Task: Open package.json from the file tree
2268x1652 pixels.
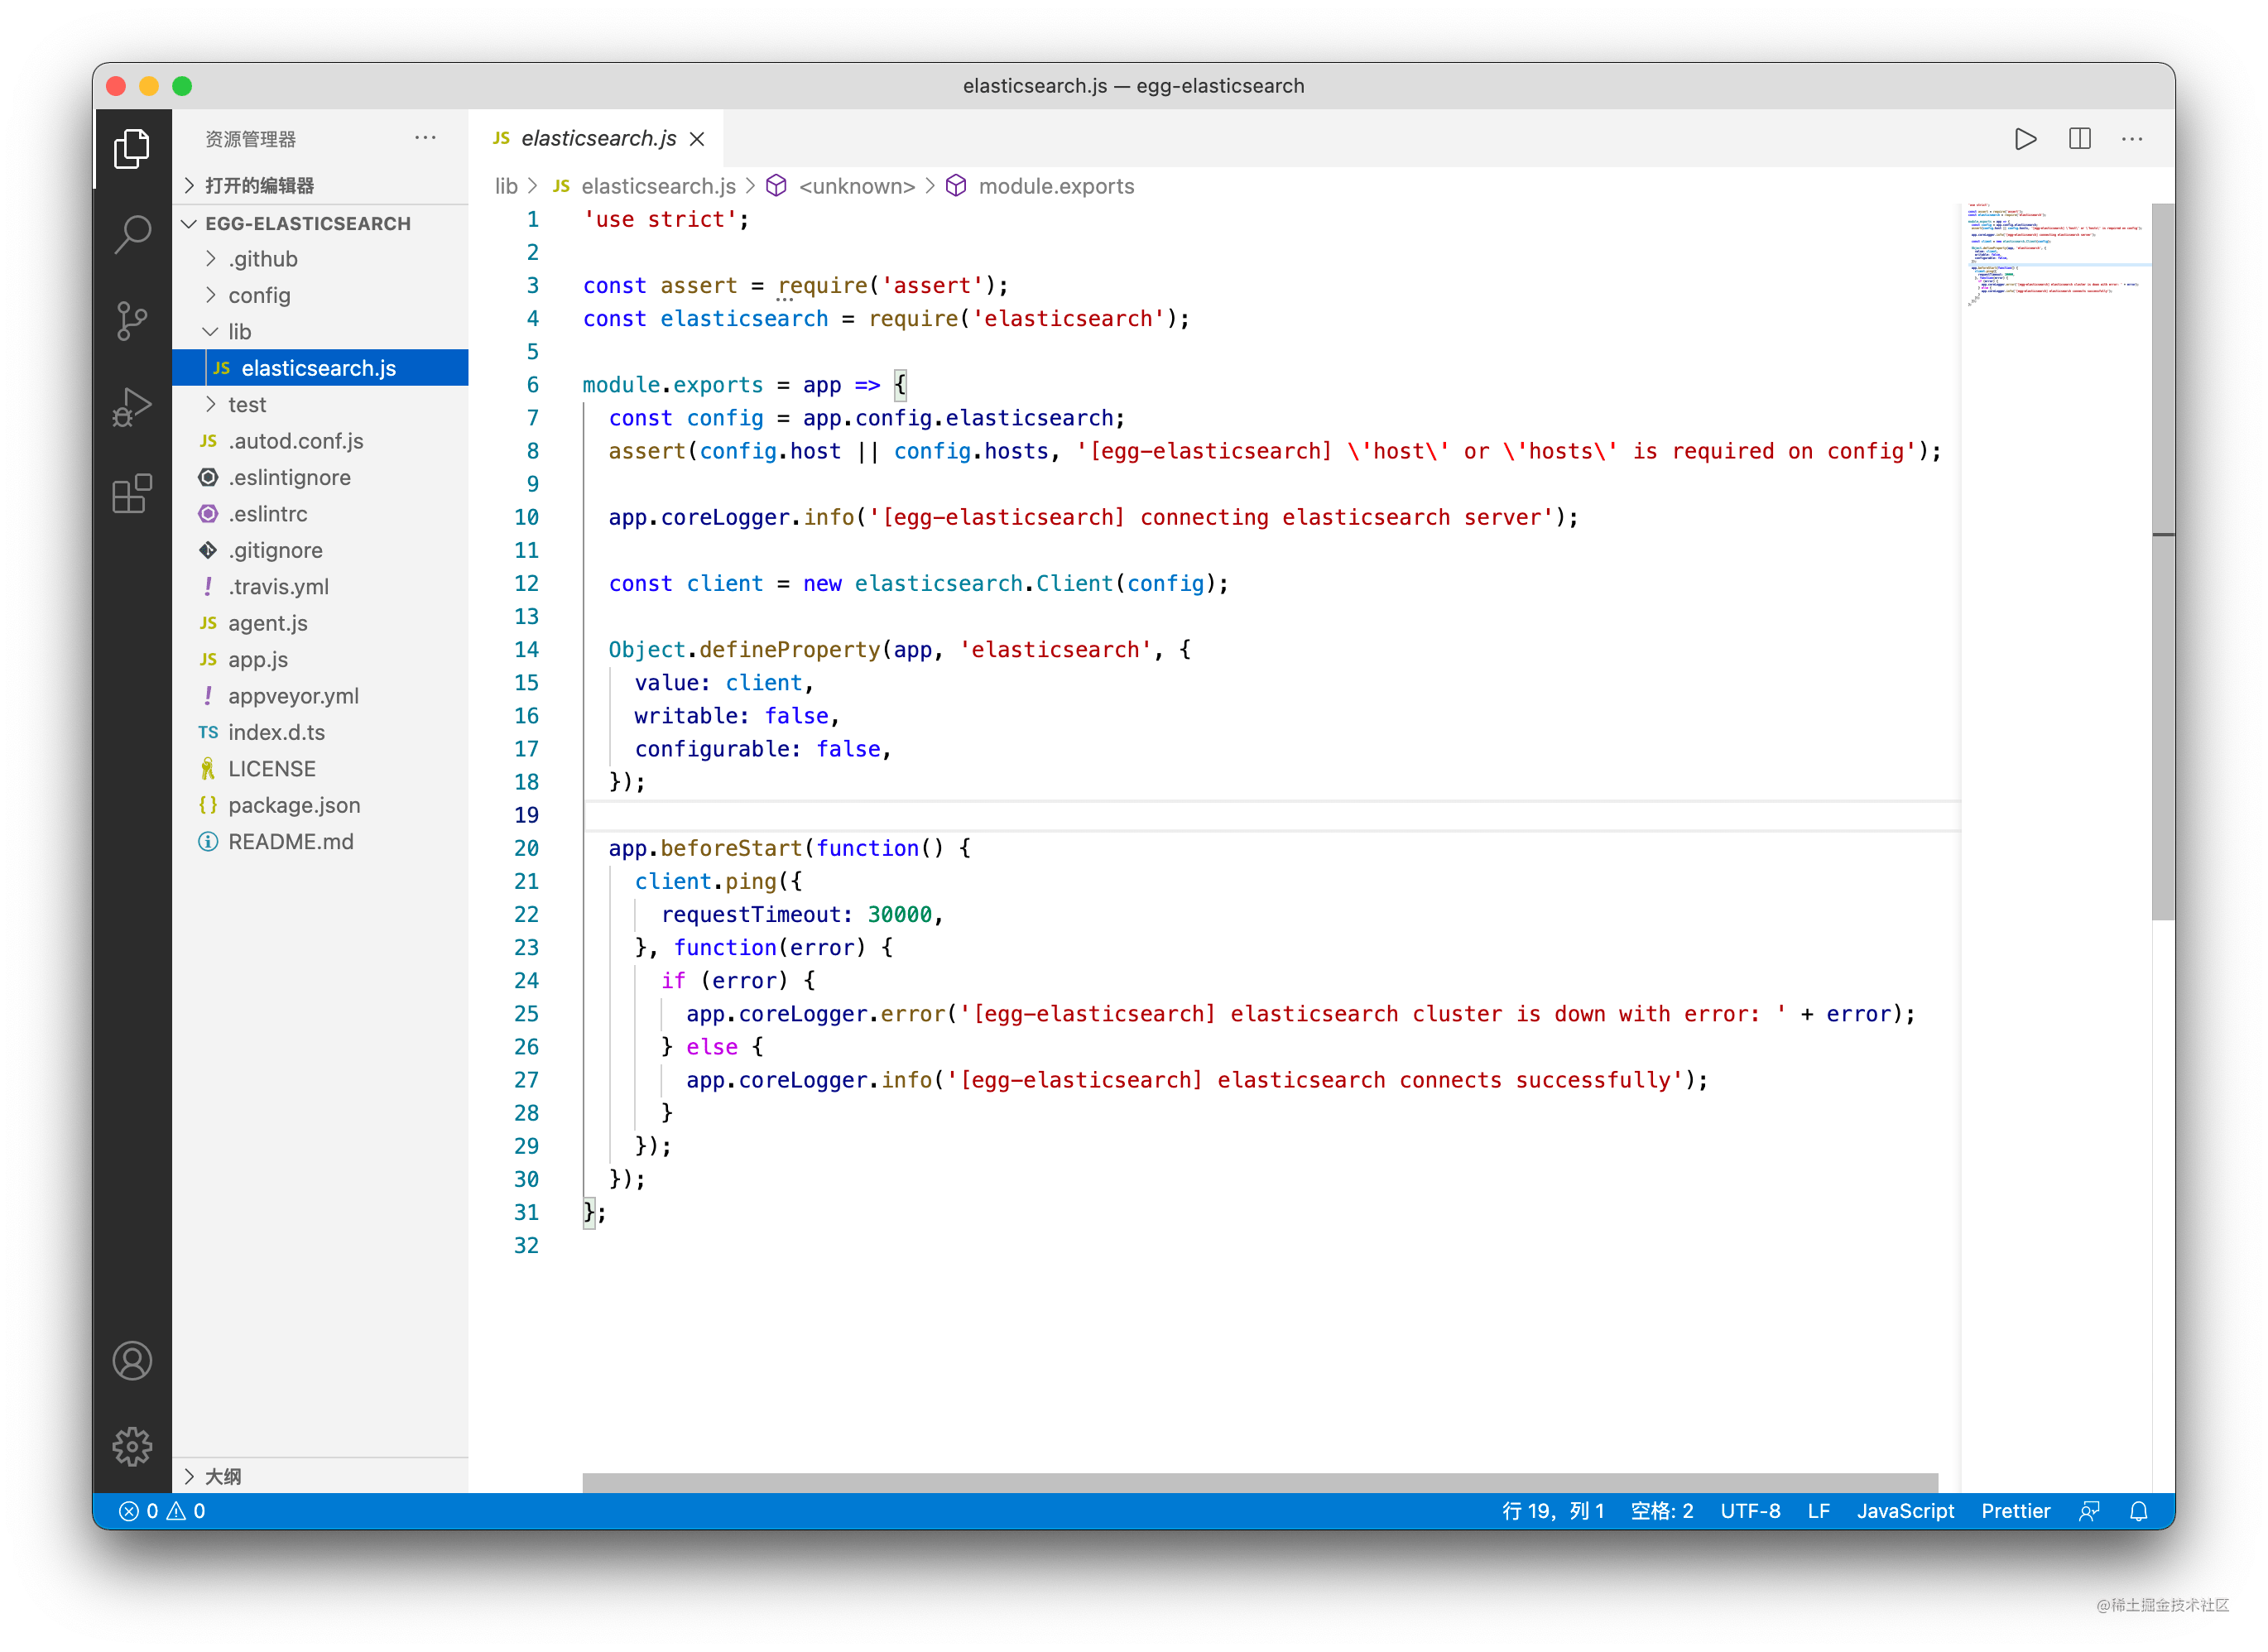Action: pos(294,805)
